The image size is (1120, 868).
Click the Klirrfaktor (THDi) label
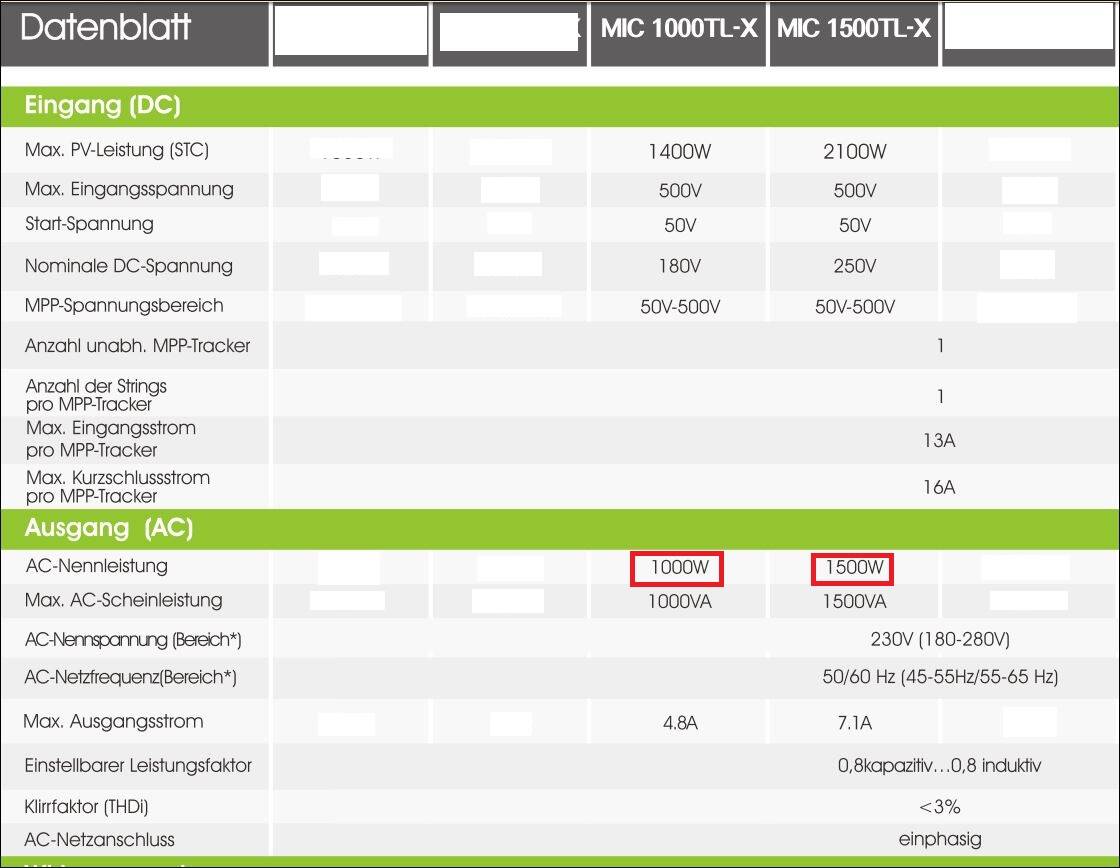[x=86, y=807]
